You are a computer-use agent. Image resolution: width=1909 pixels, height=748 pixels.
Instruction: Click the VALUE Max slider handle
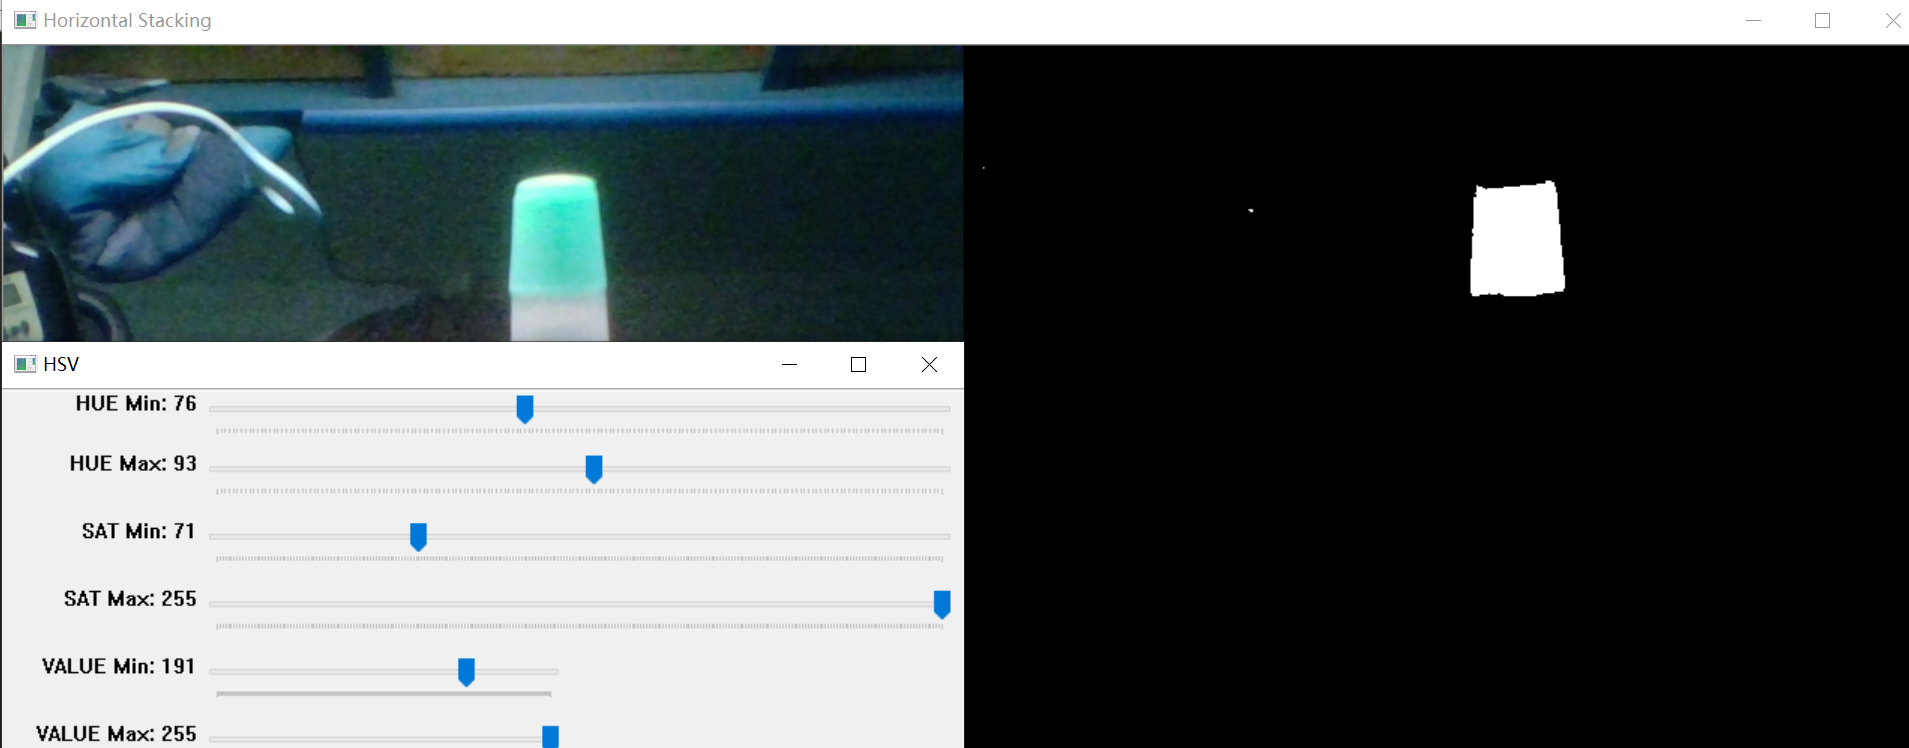pos(550,737)
